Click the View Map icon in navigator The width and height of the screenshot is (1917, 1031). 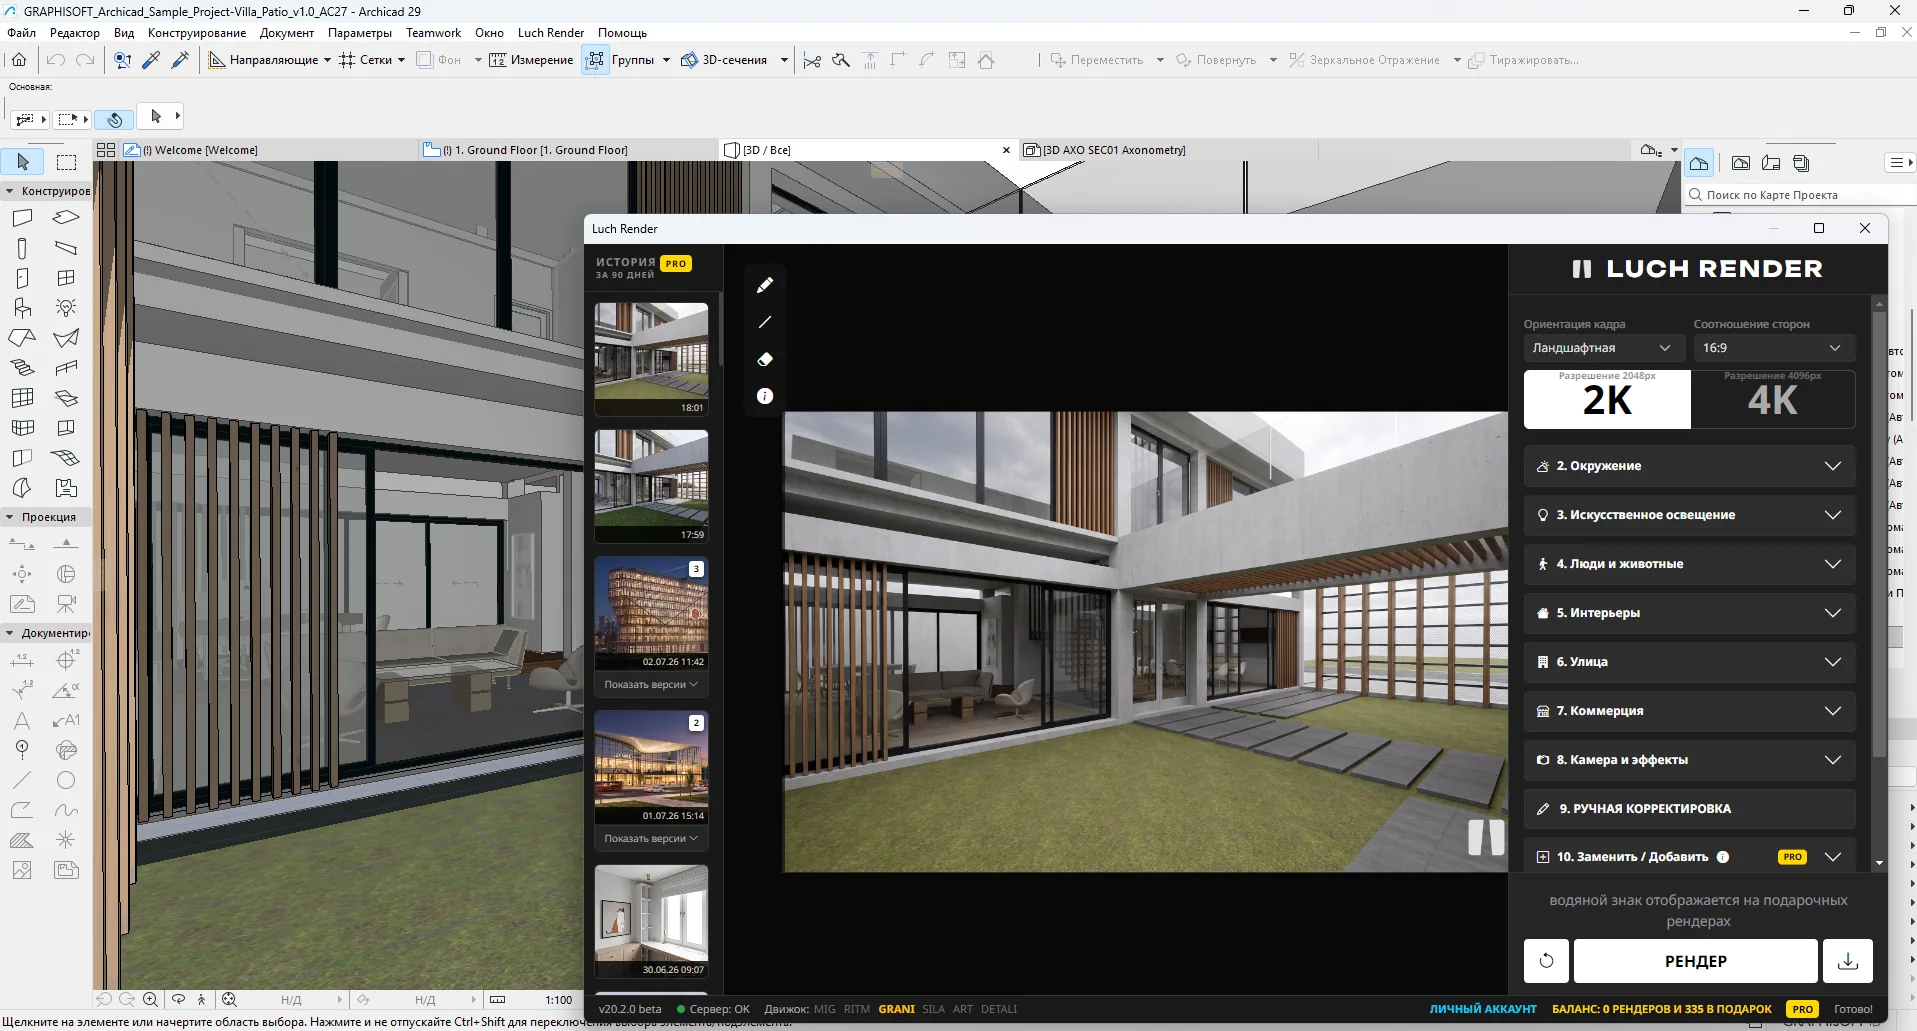tap(1741, 163)
